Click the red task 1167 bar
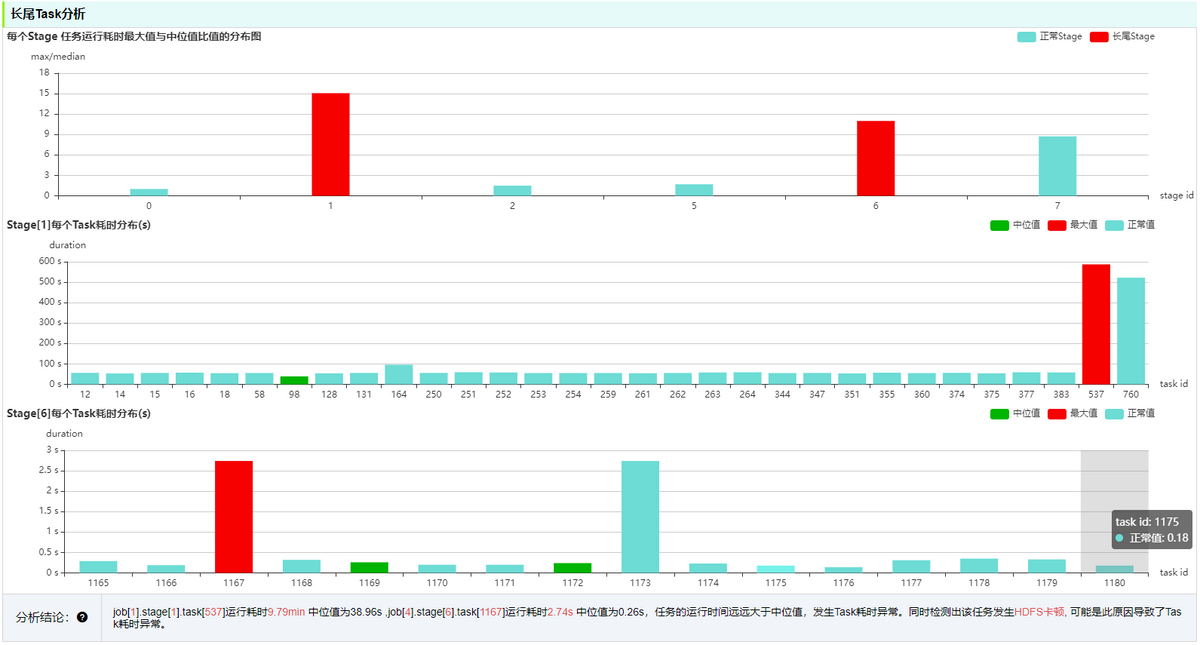This screenshot has height=645, width=1200. point(234,517)
